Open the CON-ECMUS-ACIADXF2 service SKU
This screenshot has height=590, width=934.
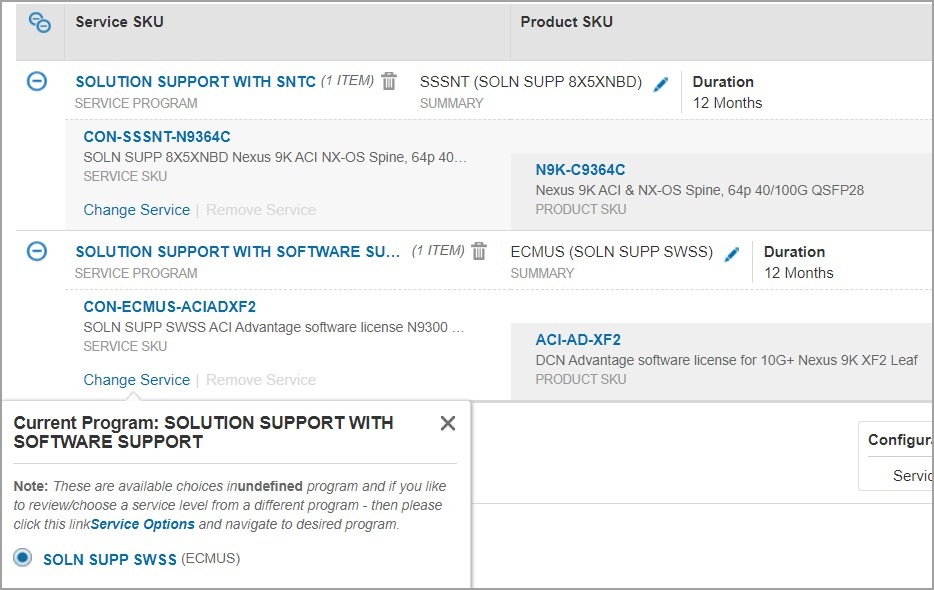[170, 307]
